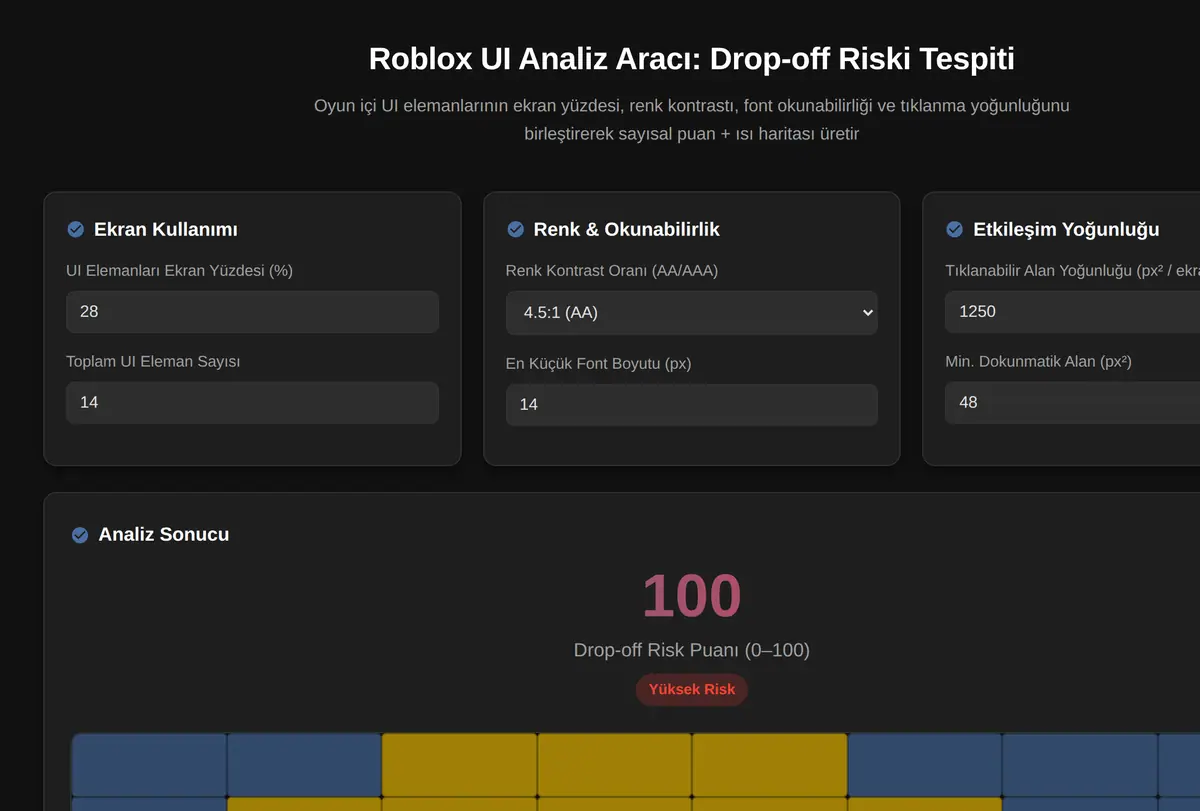The height and width of the screenshot is (811, 1200).
Task: Click the Min. Dokunmatik Alan (px²) label
Action: pyautogui.click(x=1038, y=362)
